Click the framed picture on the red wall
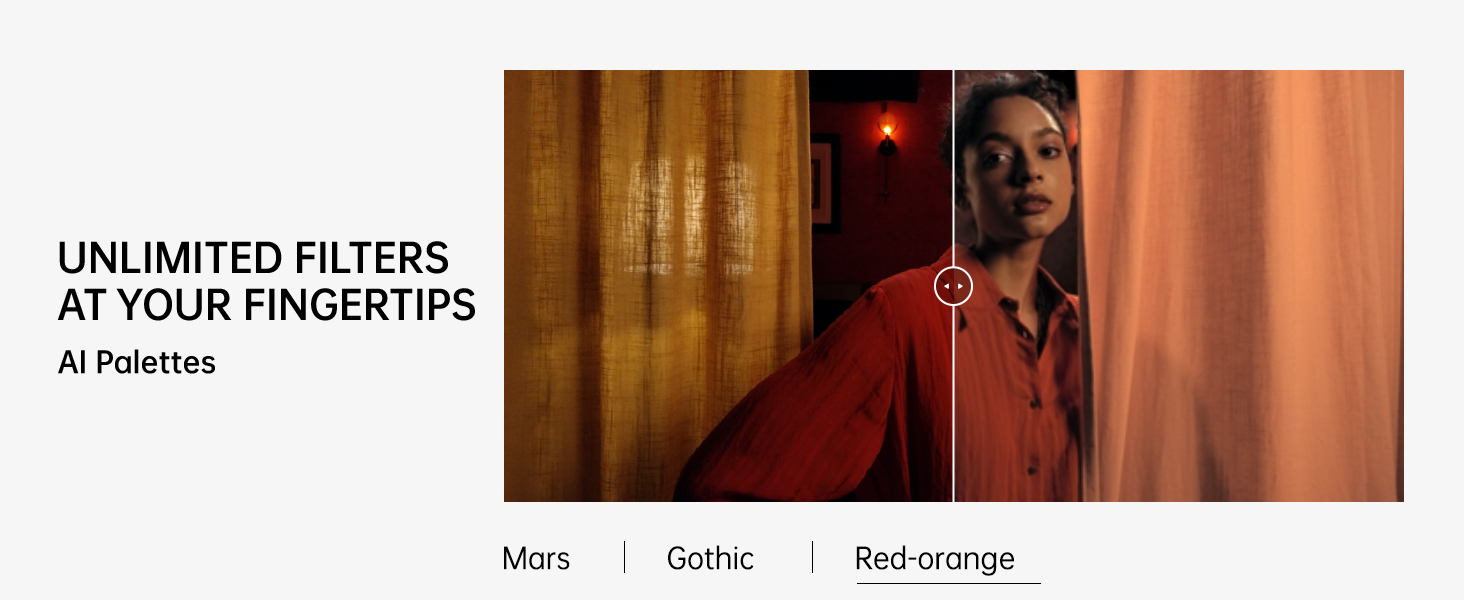The image size is (1464, 600). [x=825, y=184]
